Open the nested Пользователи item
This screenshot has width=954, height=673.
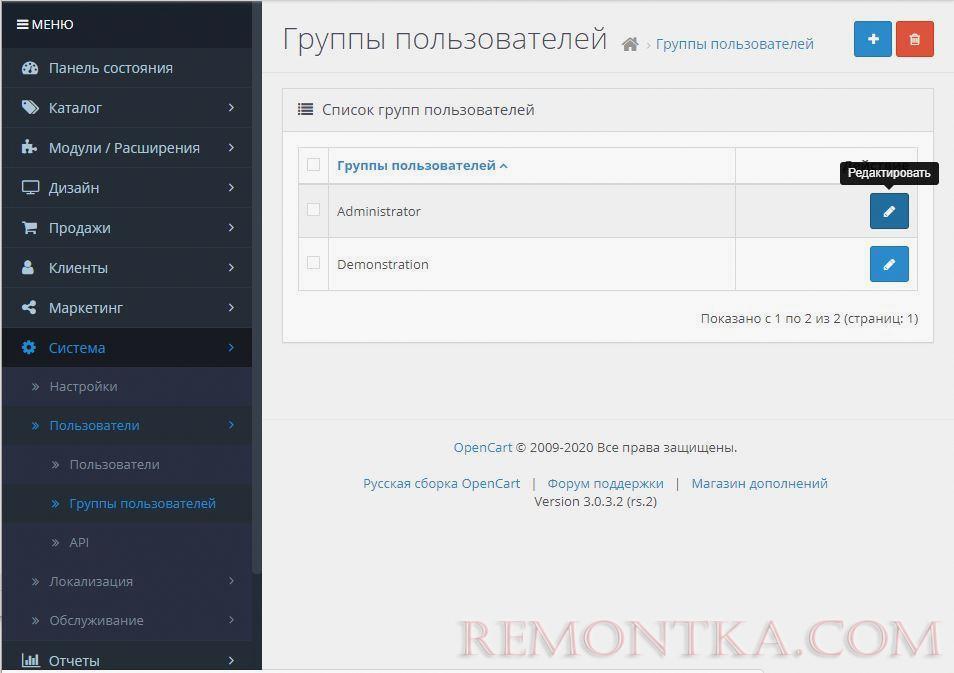click(x=127, y=464)
